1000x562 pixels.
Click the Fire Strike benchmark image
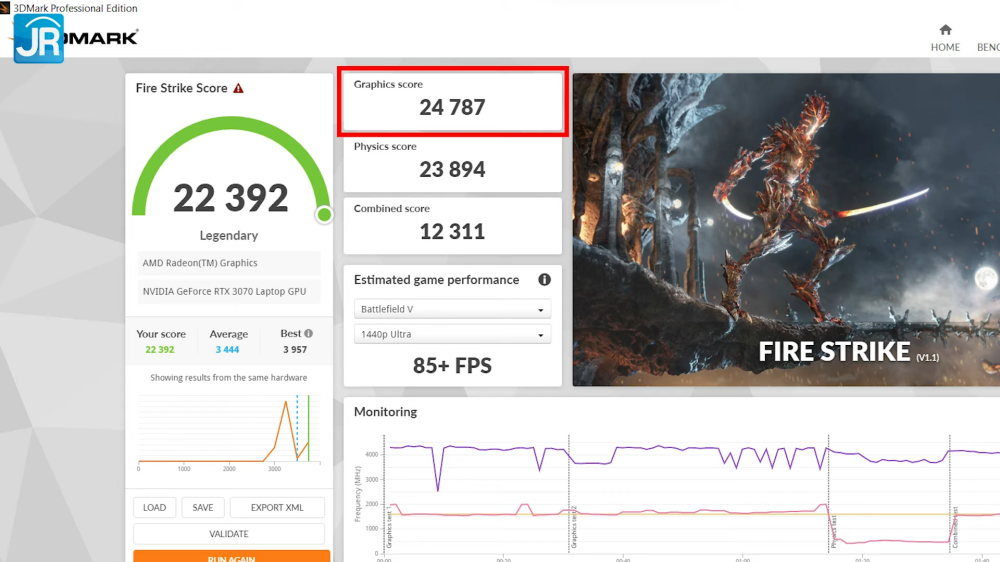pyautogui.click(x=785, y=229)
